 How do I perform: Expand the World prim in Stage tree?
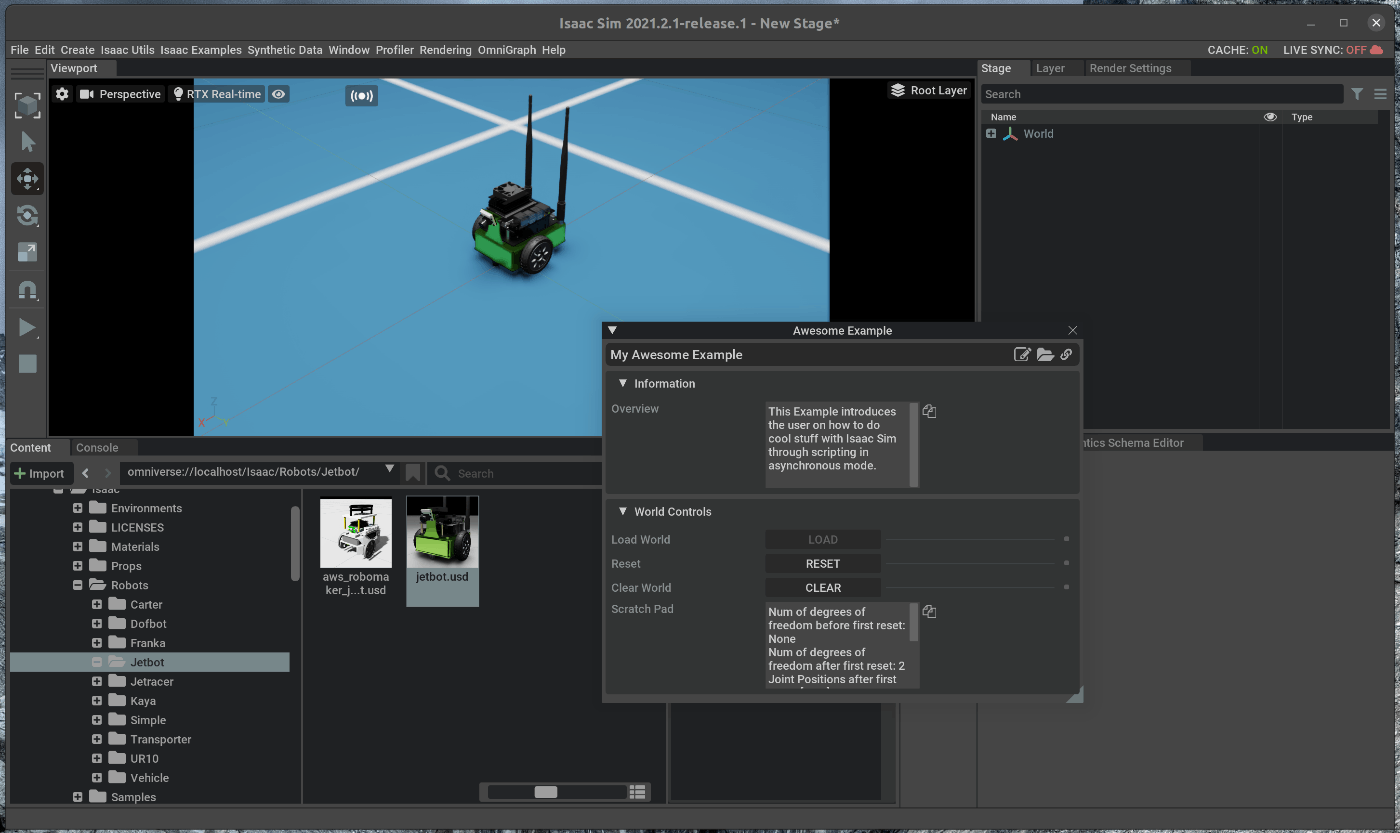tap(991, 133)
